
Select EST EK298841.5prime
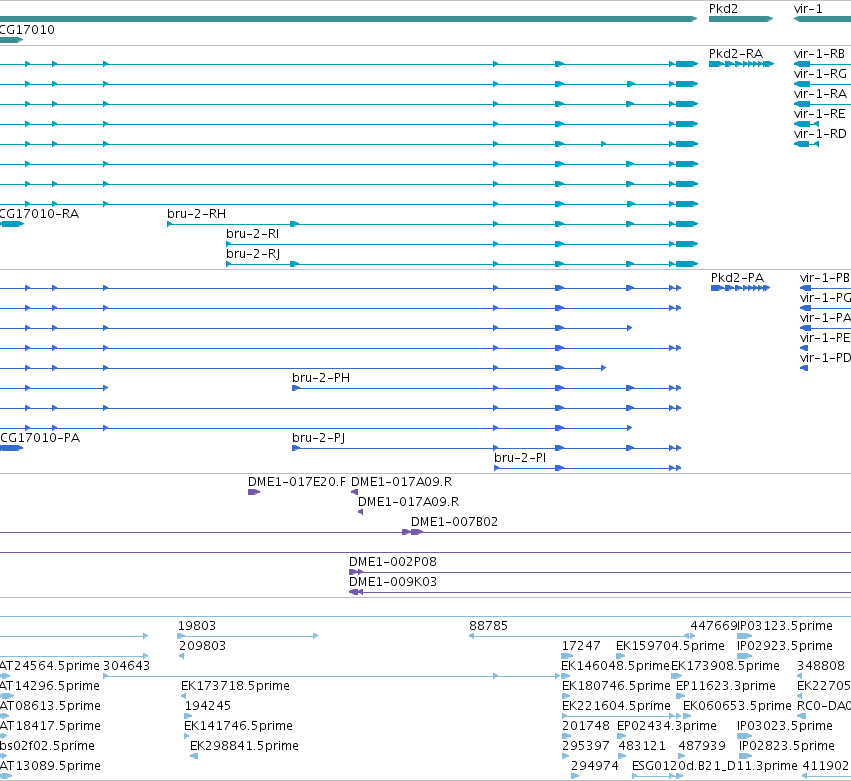click(244, 746)
